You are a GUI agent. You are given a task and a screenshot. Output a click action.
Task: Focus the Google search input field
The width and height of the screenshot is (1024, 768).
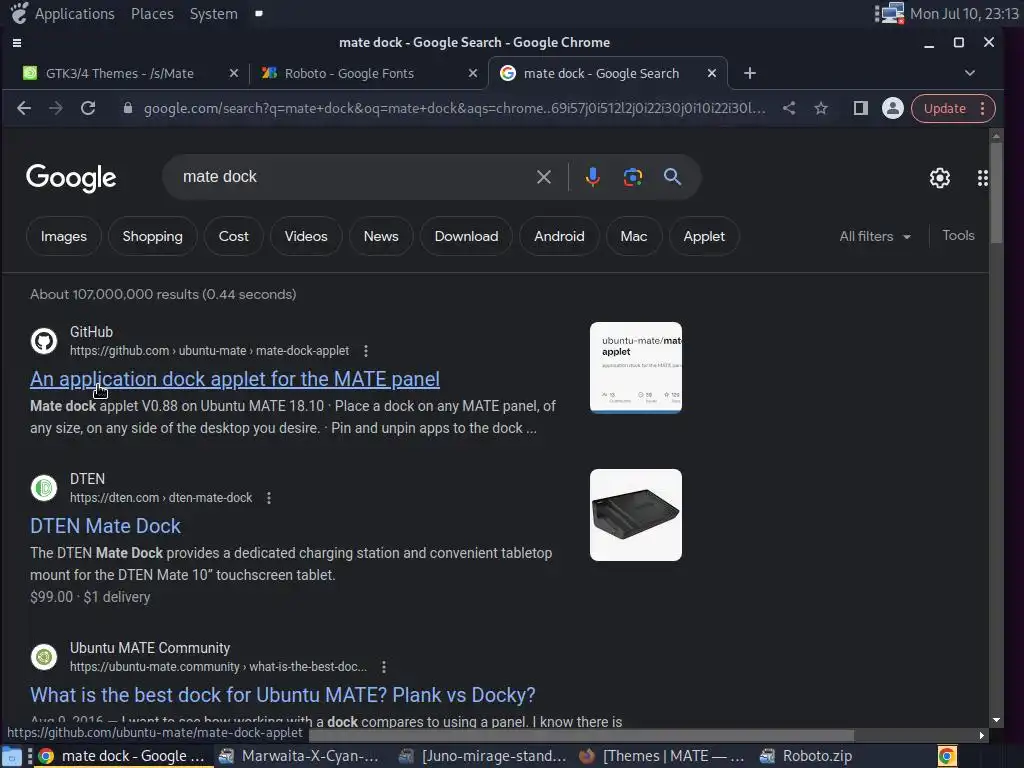(x=353, y=177)
